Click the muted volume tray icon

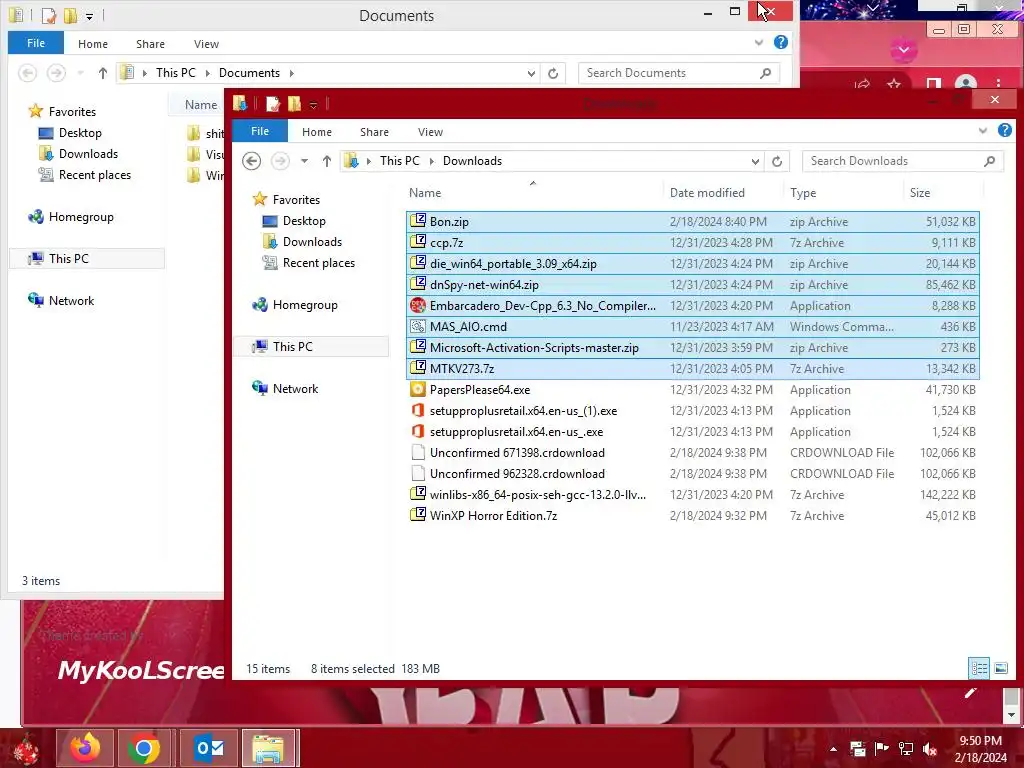[930, 748]
